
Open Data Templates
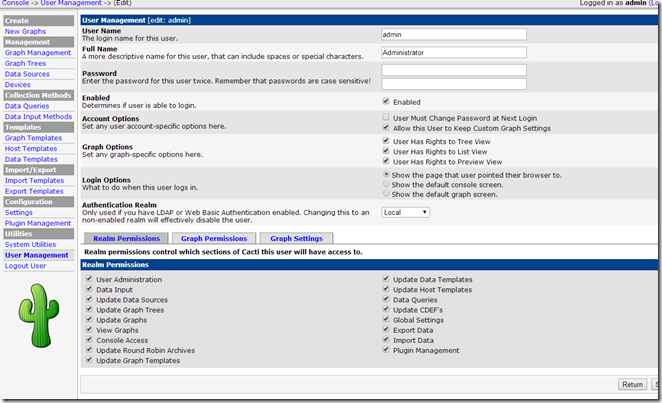pos(31,159)
